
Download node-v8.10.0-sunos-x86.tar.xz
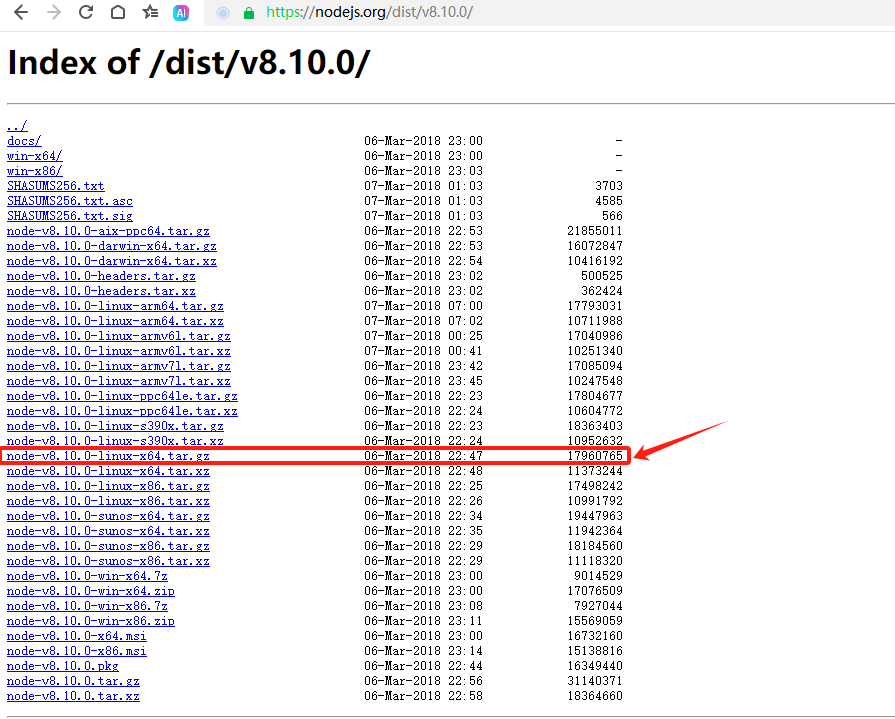pyautogui.click(x=108, y=561)
